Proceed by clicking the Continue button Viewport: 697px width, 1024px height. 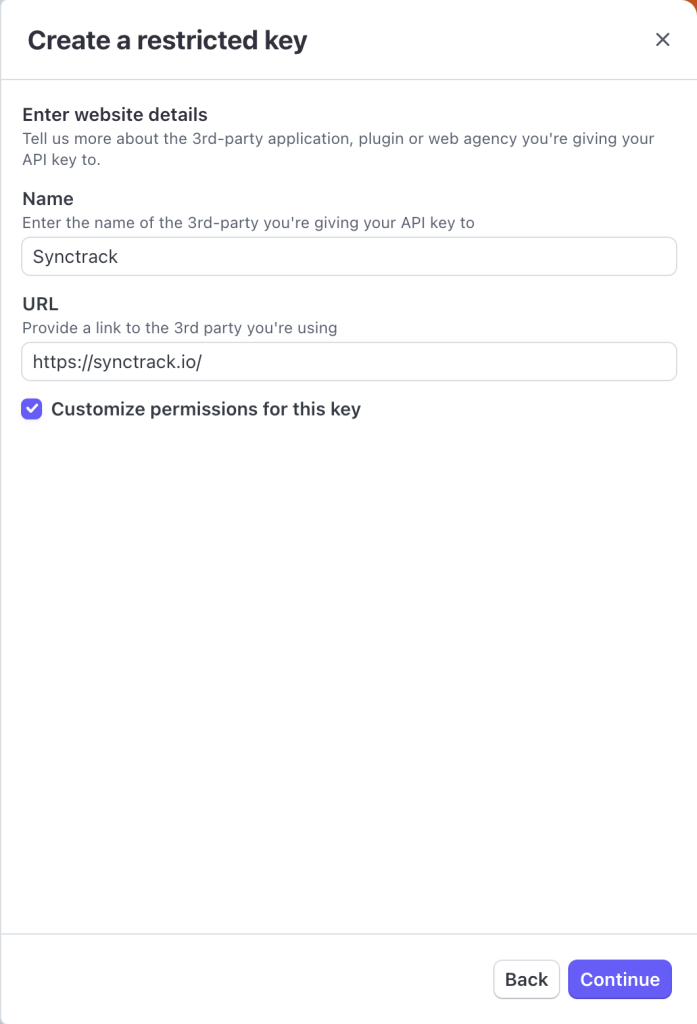coord(620,979)
